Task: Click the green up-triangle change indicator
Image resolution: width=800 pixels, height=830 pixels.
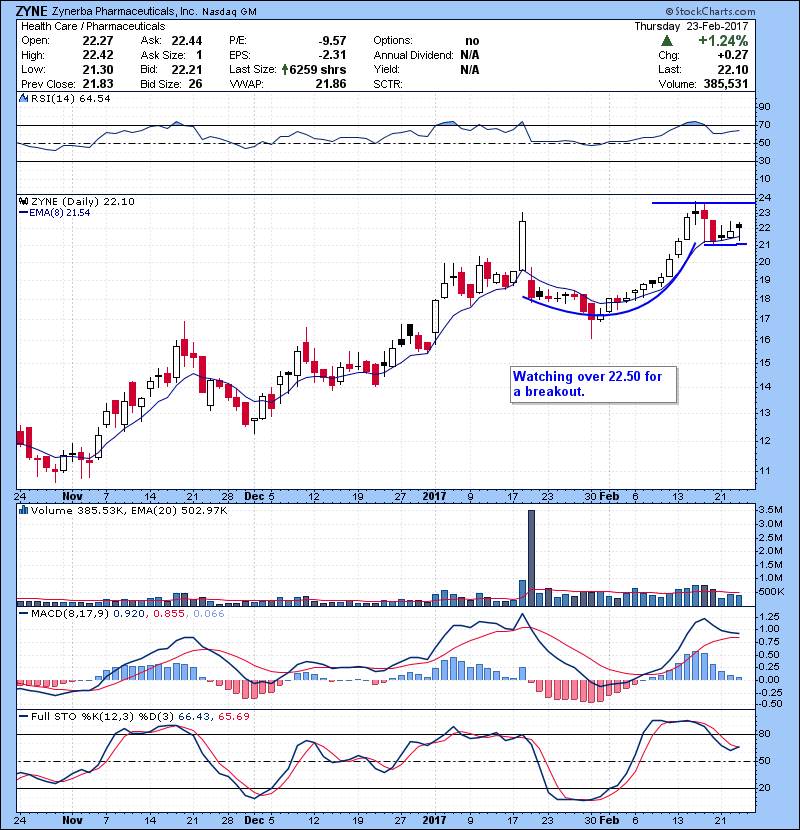Action: pos(667,41)
